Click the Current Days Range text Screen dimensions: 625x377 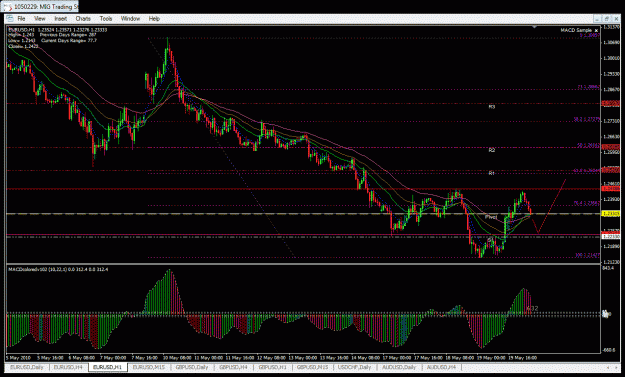(x=69, y=40)
